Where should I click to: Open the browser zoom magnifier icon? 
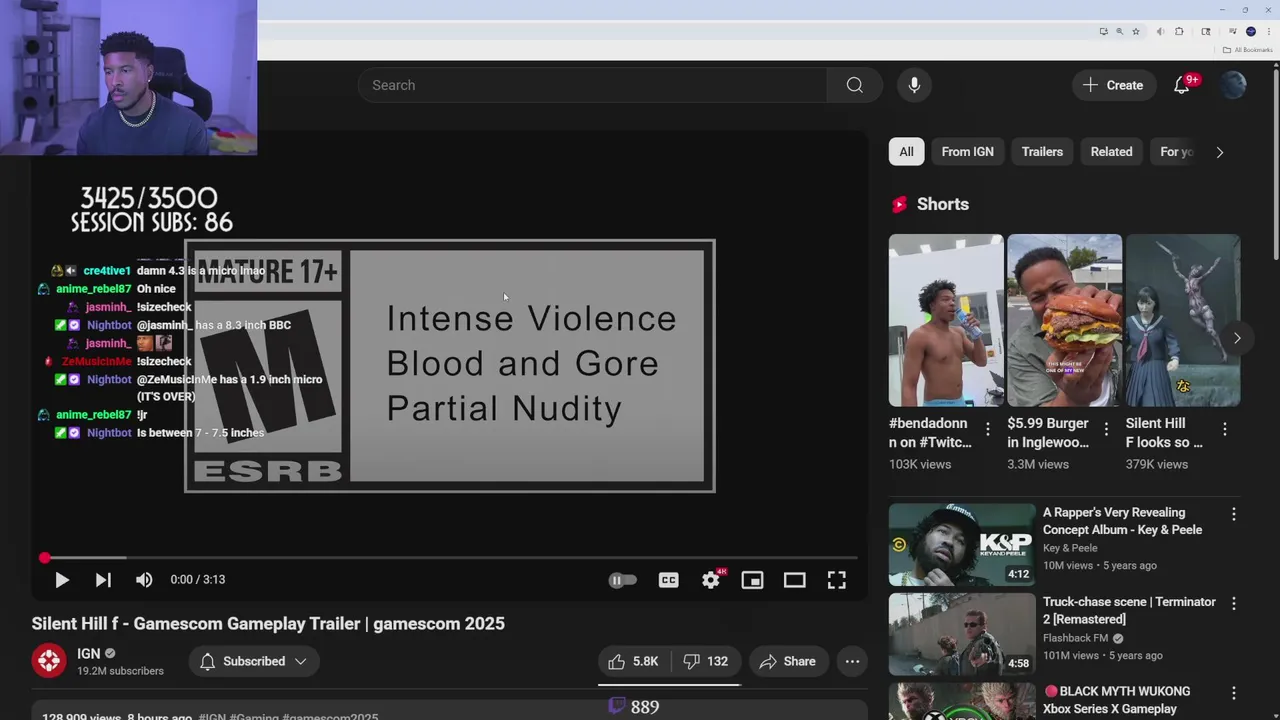(x=1119, y=32)
